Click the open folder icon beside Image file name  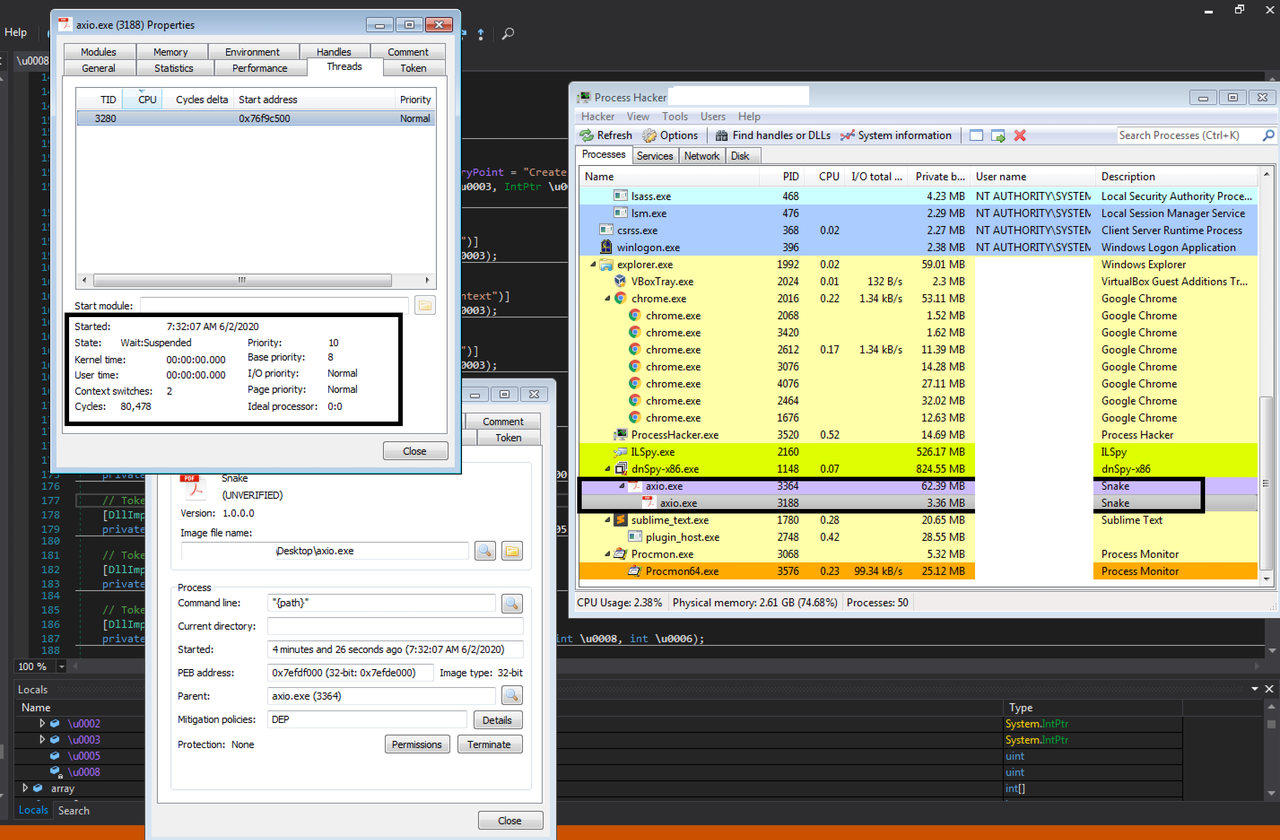512,551
